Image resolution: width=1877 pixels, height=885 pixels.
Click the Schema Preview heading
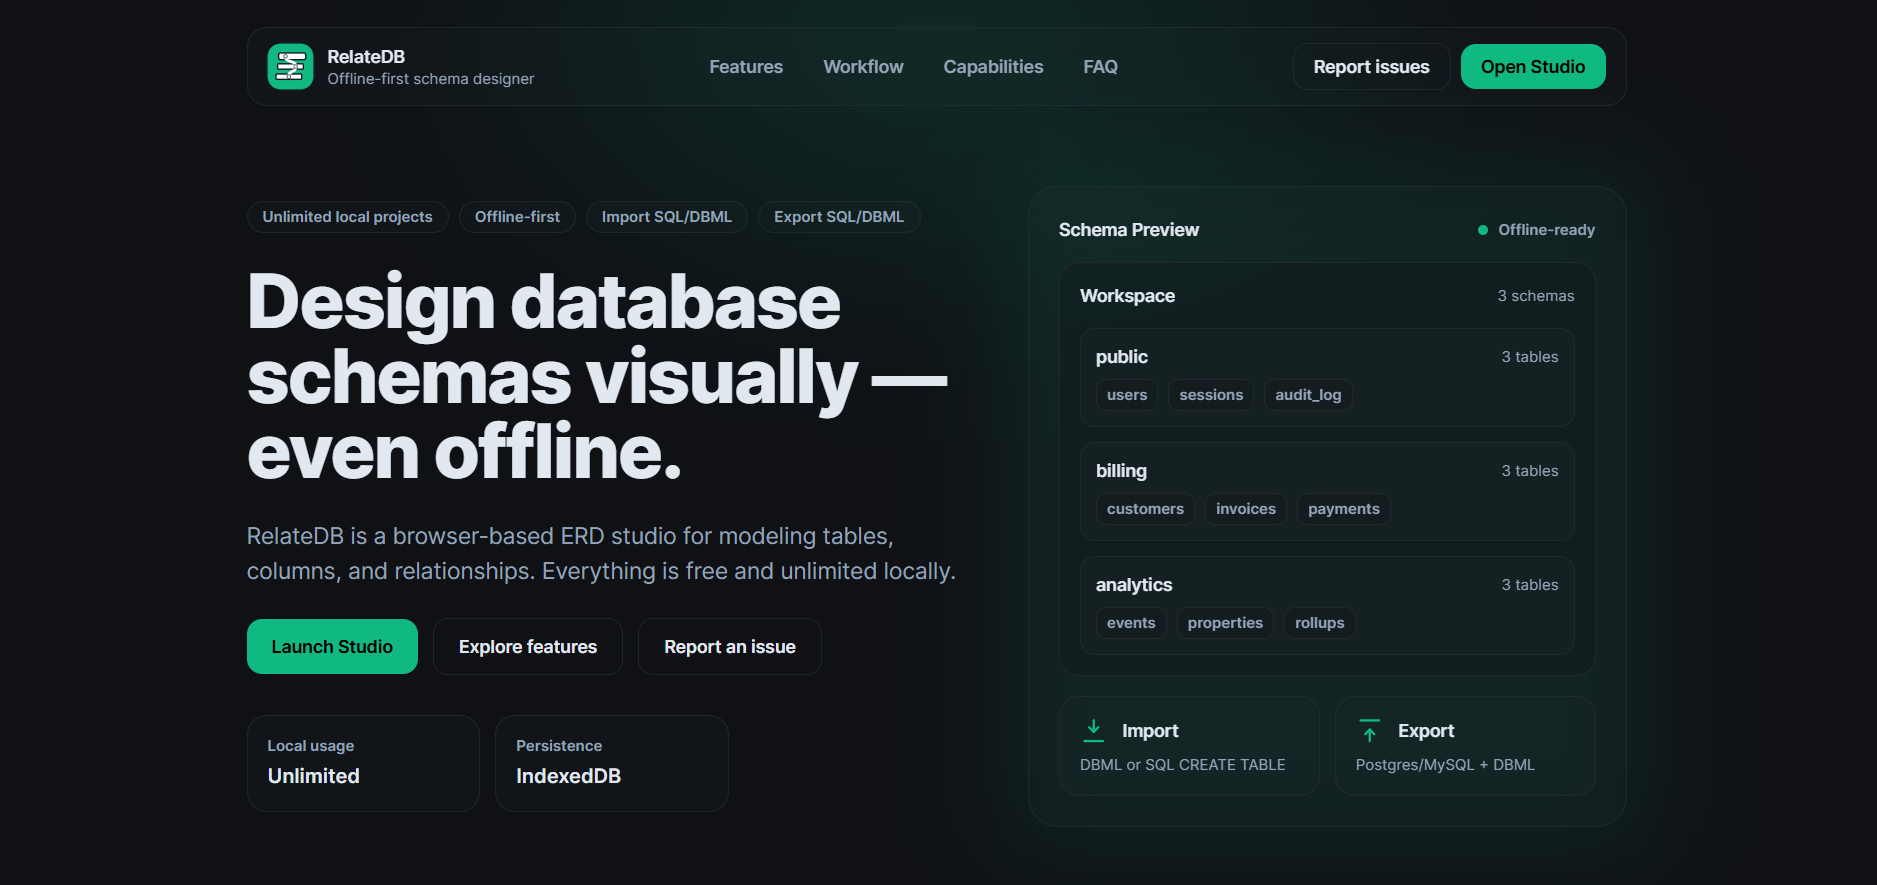[x=1129, y=230]
